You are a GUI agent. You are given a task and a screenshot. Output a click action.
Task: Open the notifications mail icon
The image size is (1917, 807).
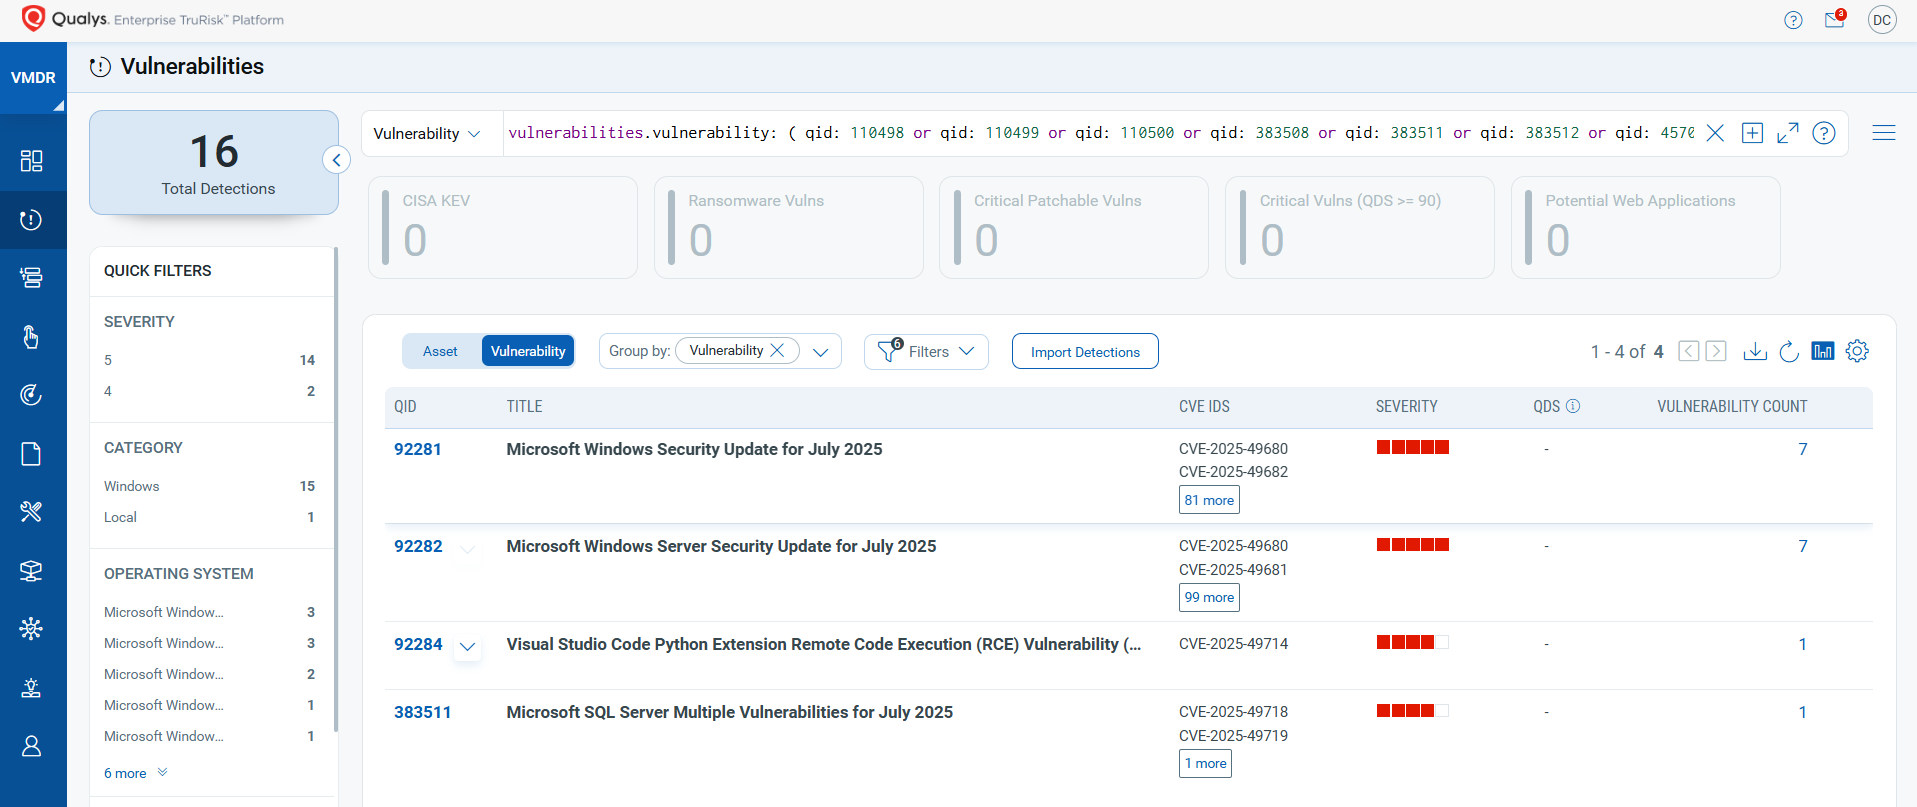[1835, 20]
